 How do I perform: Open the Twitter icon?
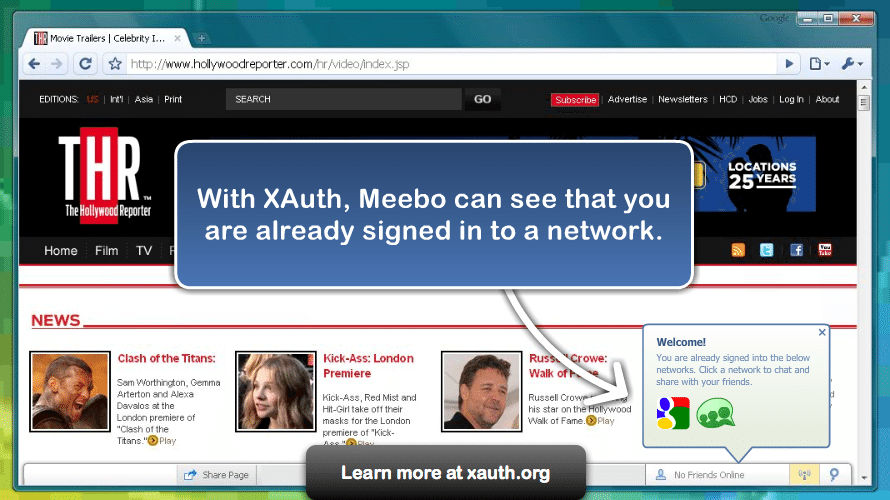[766, 250]
